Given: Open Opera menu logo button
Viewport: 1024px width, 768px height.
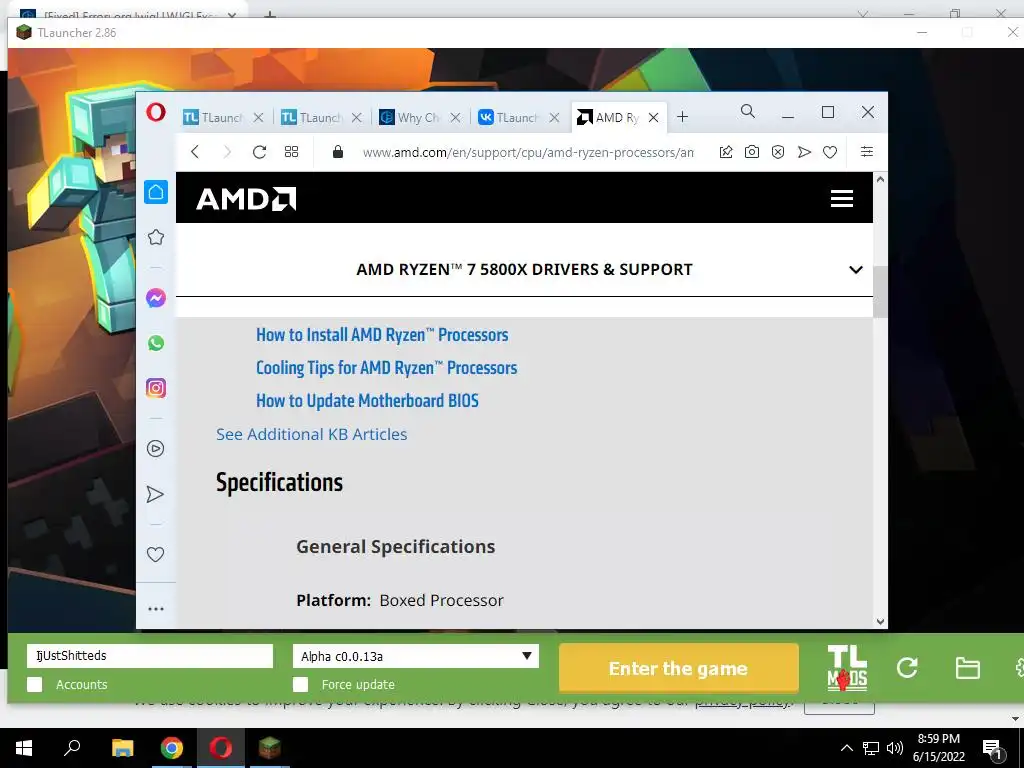Looking at the screenshot, I should coord(155,113).
